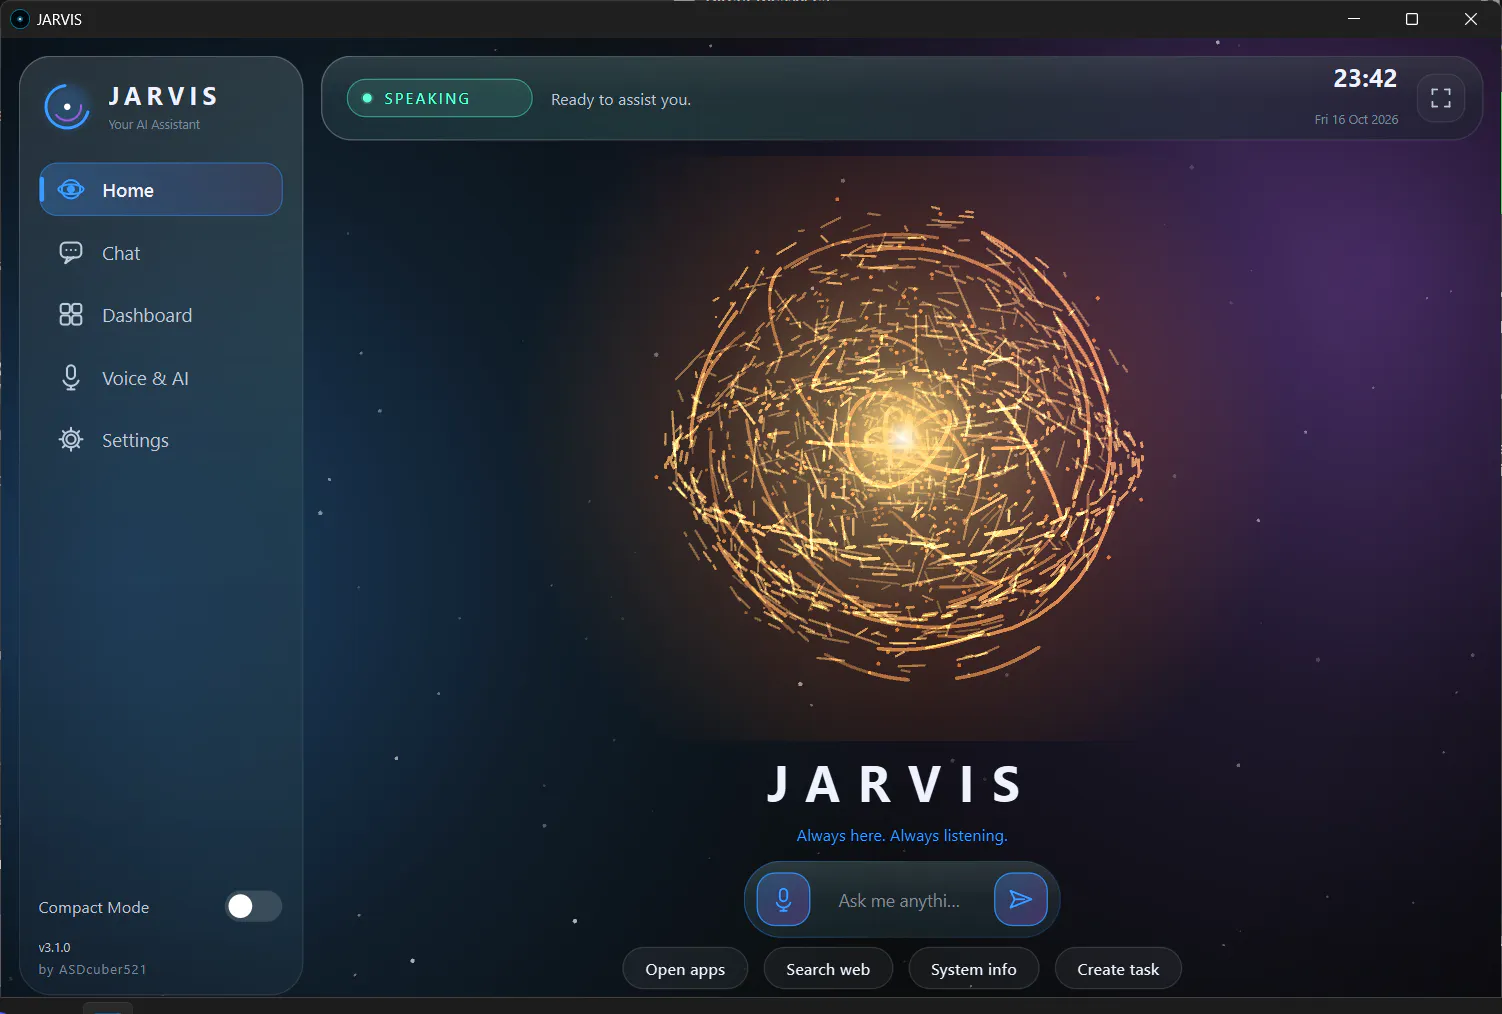1502x1014 pixels.
Task: Focus the Ask me anything input field
Action: tap(900, 900)
